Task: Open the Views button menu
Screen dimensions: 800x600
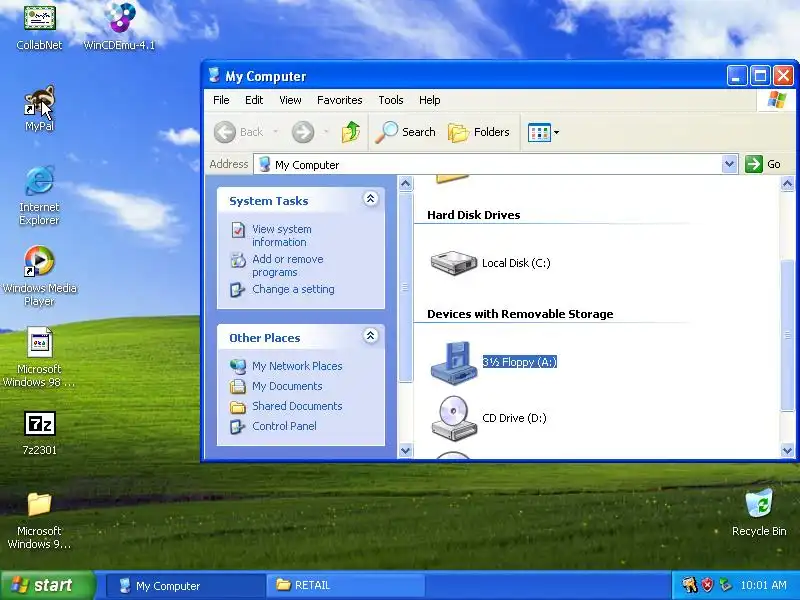Action: pos(543,132)
